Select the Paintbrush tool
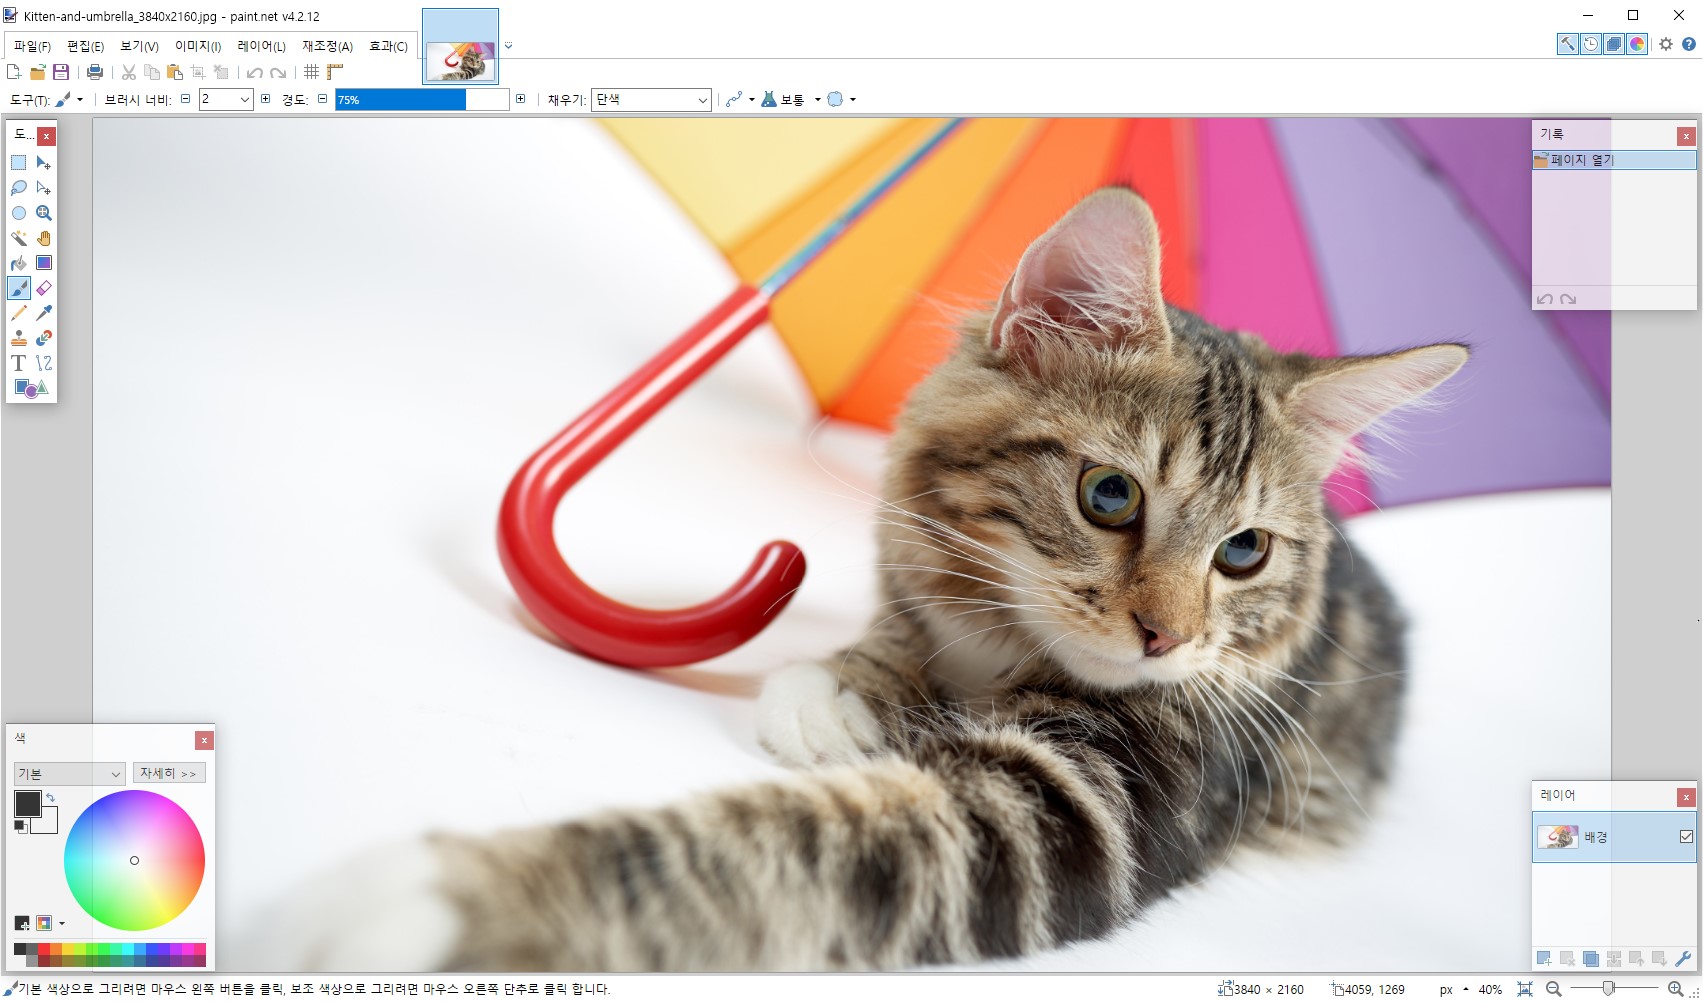Image resolution: width=1703 pixels, height=1002 pixels. point(18,288)
